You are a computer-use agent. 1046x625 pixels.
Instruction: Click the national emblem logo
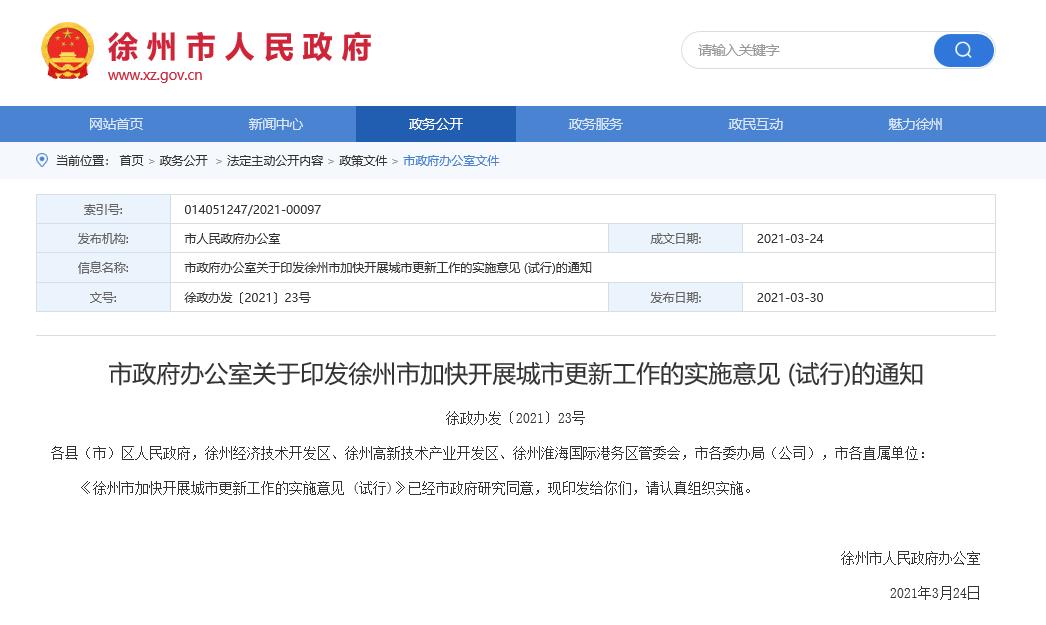67,51
